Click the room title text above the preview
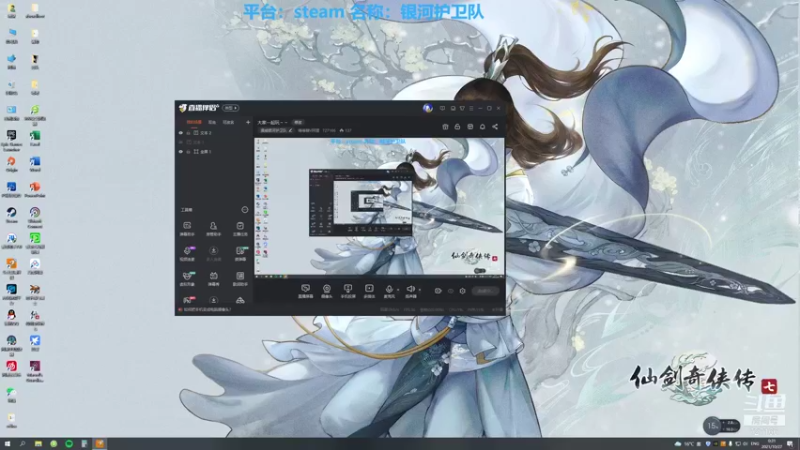 [272, 122]
